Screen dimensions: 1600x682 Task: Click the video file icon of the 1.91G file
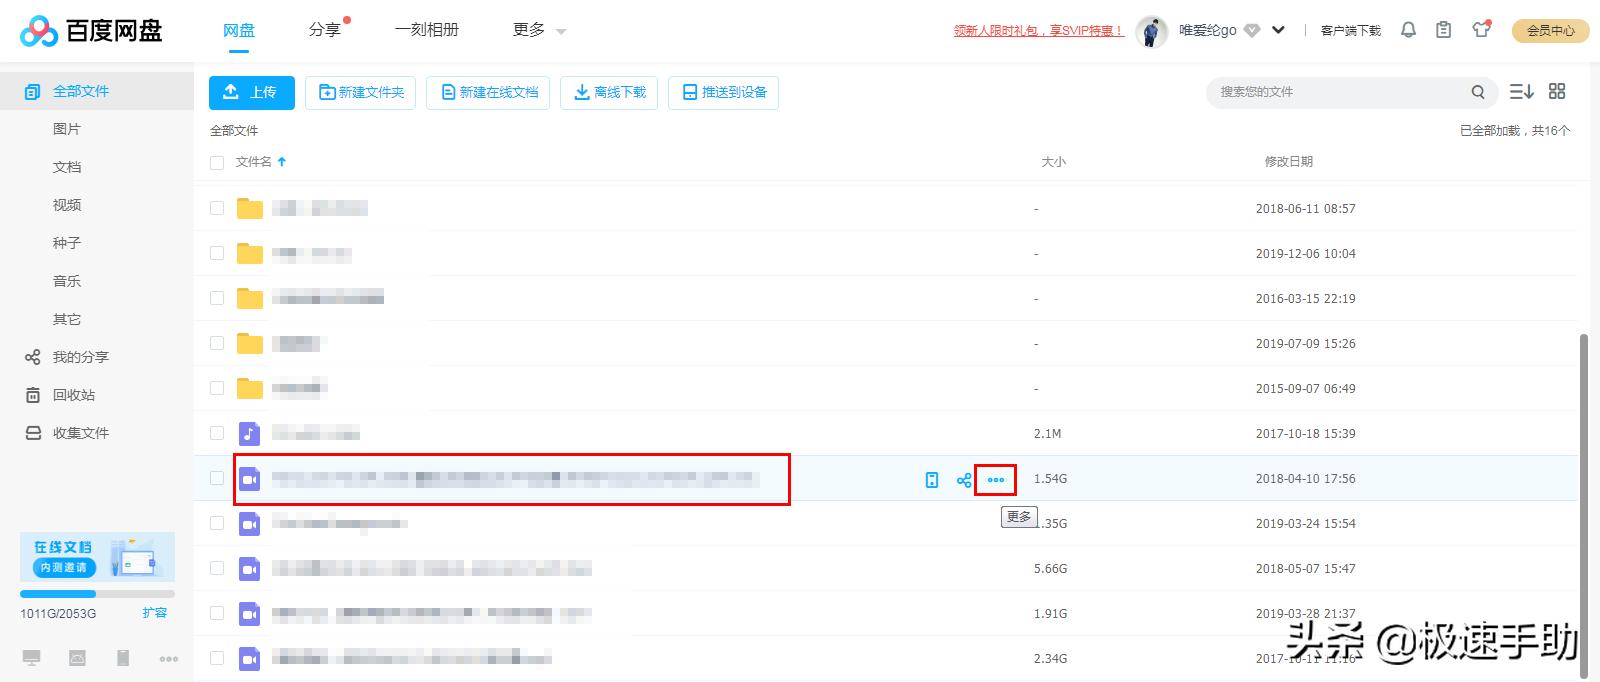coord(250,613)
